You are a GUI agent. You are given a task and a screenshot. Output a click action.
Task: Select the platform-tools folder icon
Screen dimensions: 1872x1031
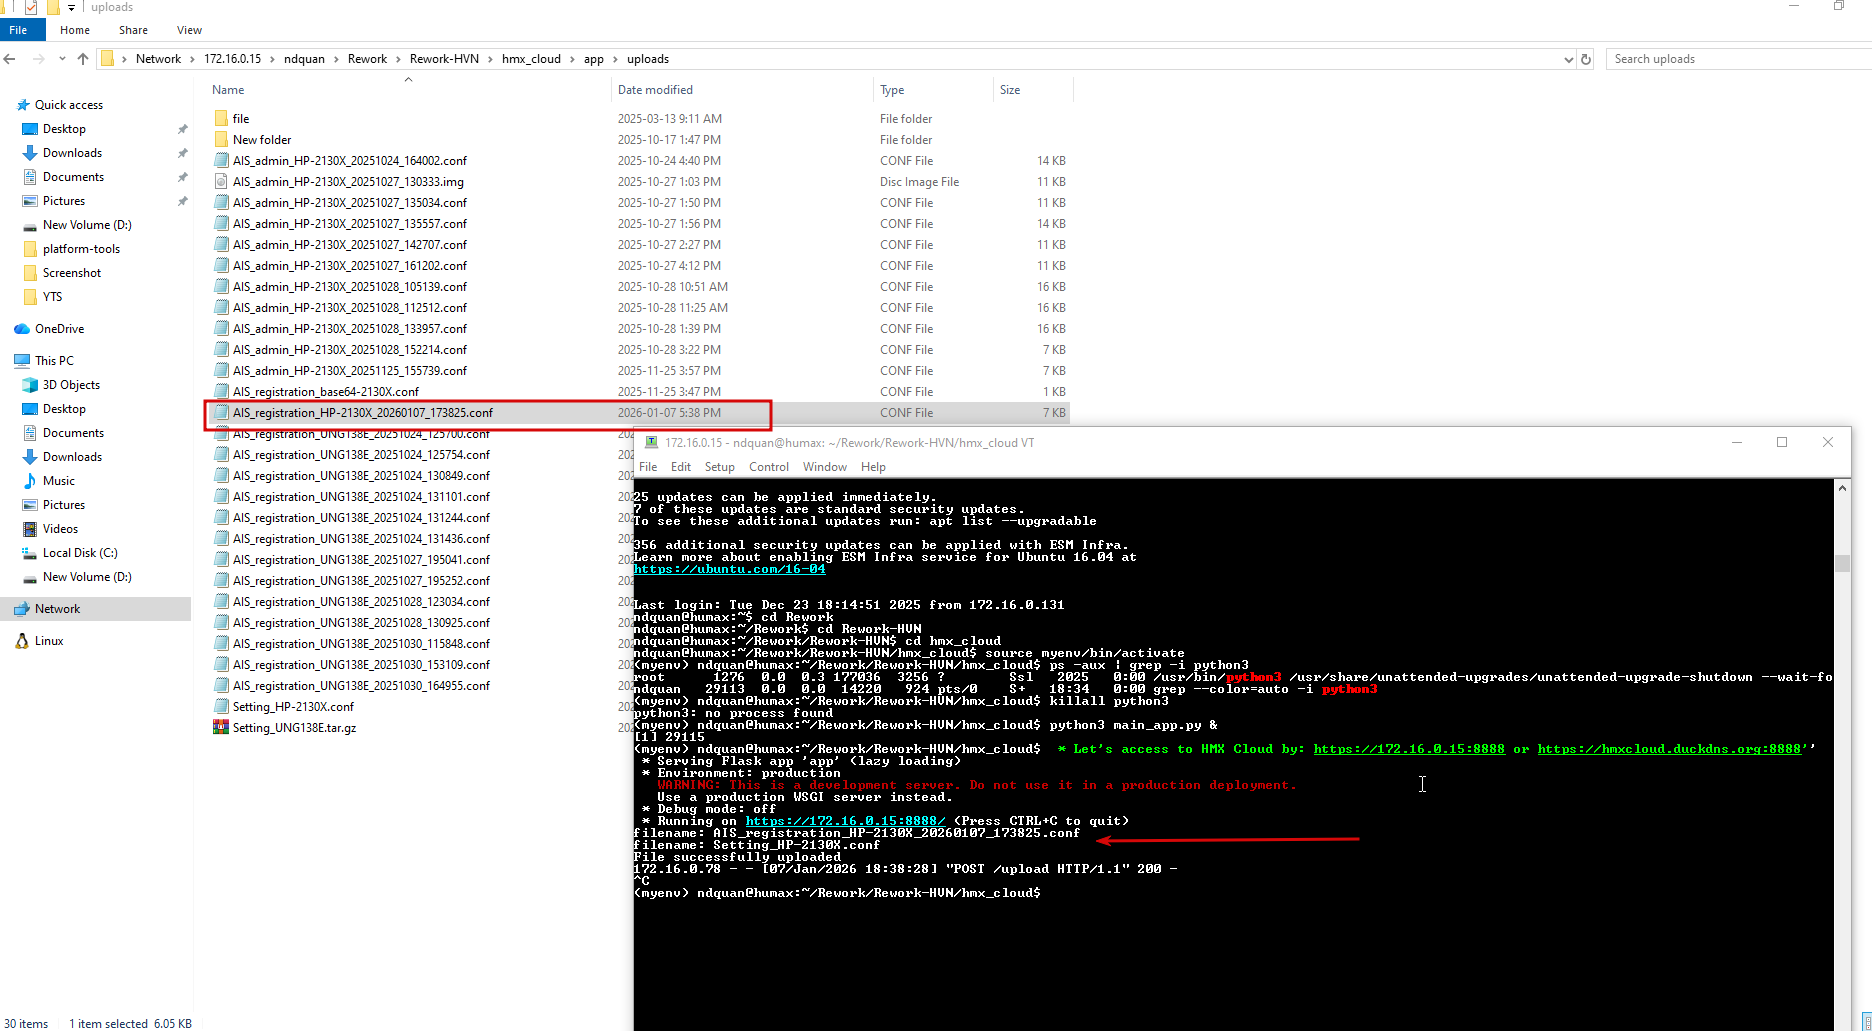30,249
